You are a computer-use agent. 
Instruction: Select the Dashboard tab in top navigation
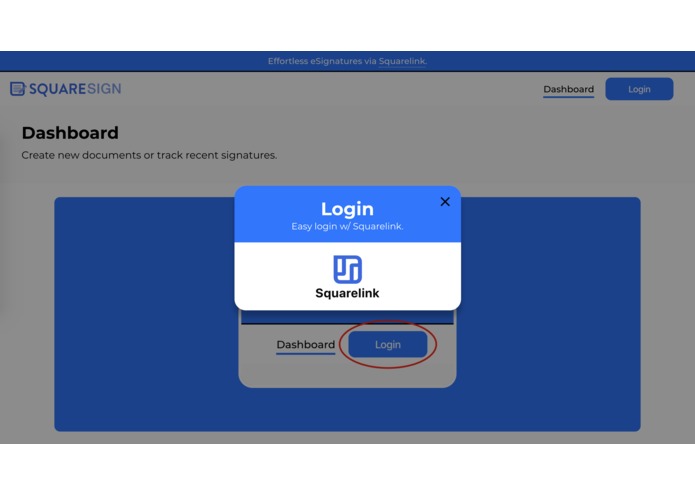(569, 89)
